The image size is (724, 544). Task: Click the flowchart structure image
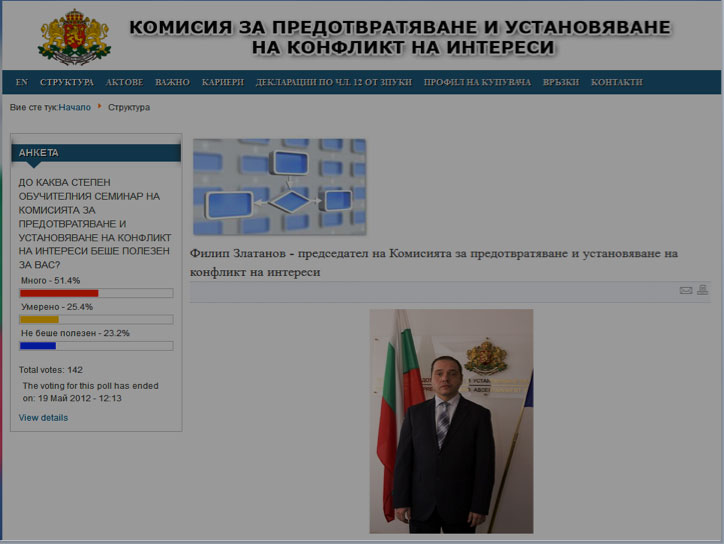tap(279, 187)
